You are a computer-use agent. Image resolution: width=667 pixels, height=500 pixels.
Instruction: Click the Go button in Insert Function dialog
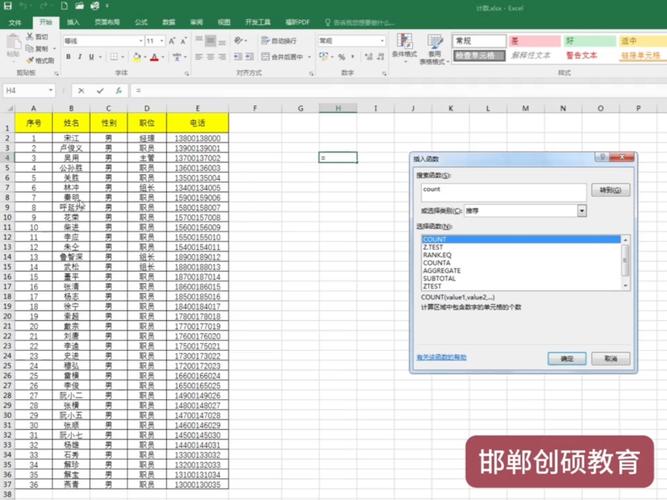[x=610, y=190]
